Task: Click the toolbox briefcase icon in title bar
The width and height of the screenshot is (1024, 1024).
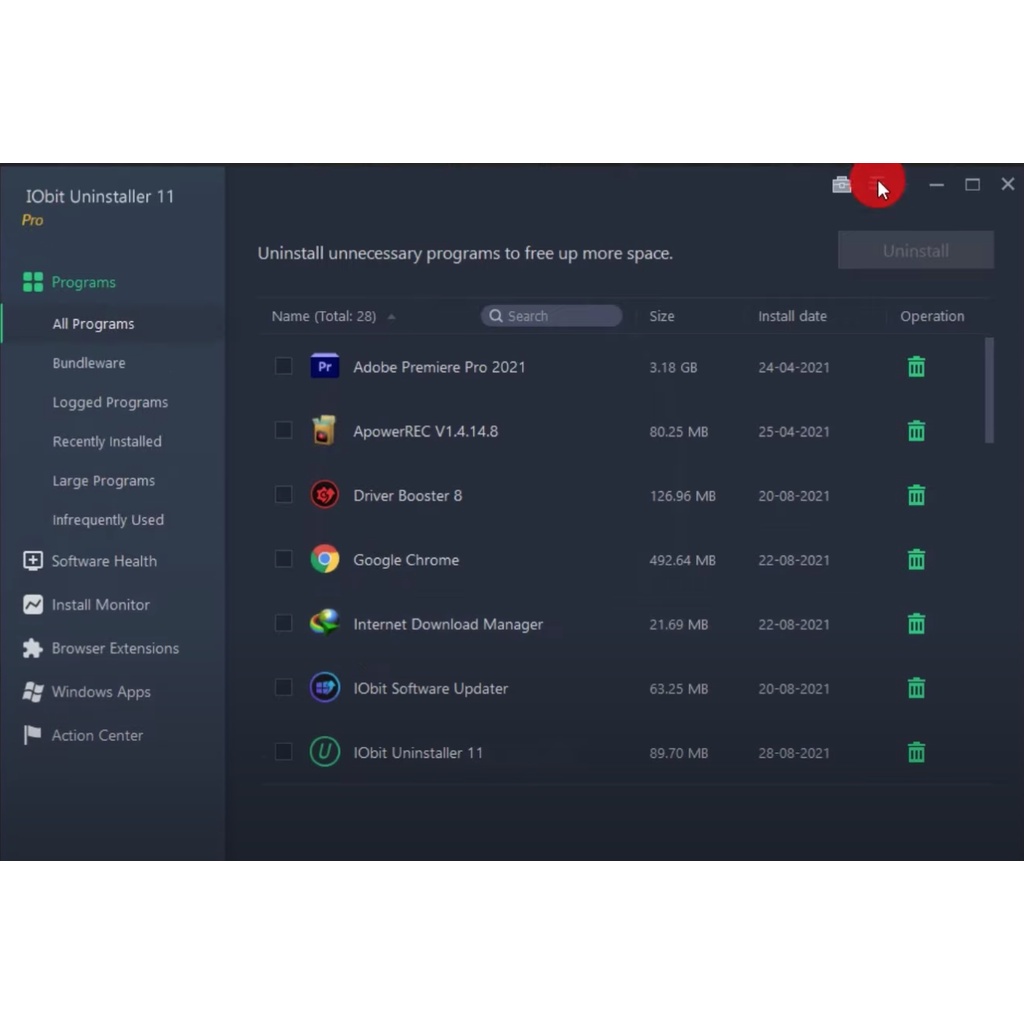Action: coord(841,185)
